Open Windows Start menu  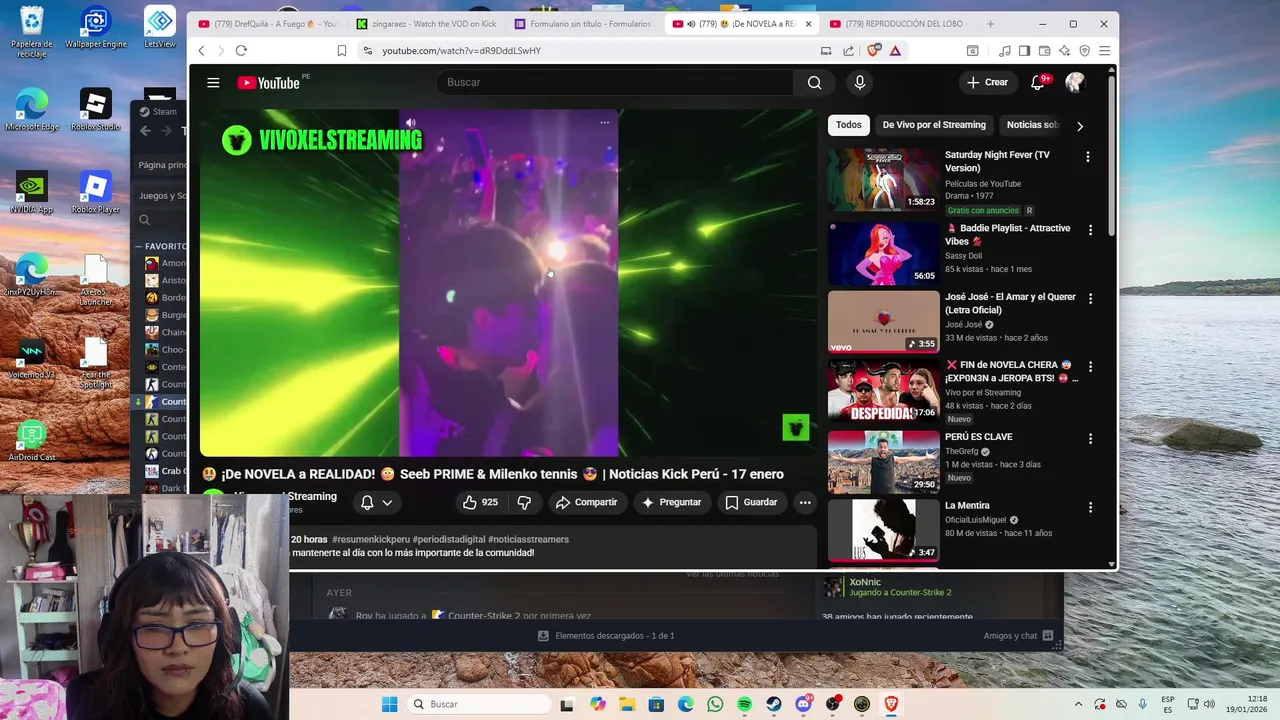point(389,704)
